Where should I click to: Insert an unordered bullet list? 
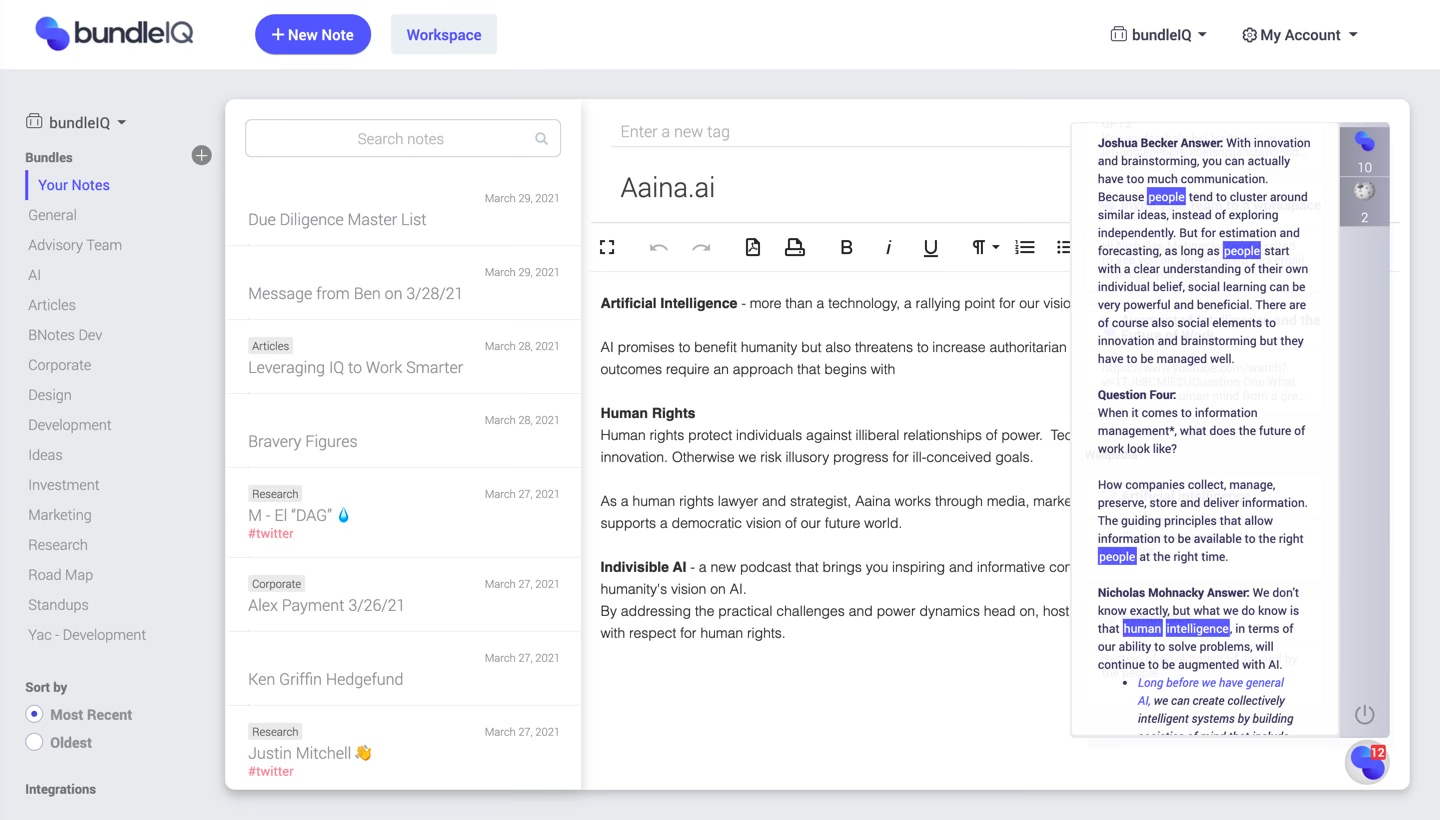click(1063, 247)
